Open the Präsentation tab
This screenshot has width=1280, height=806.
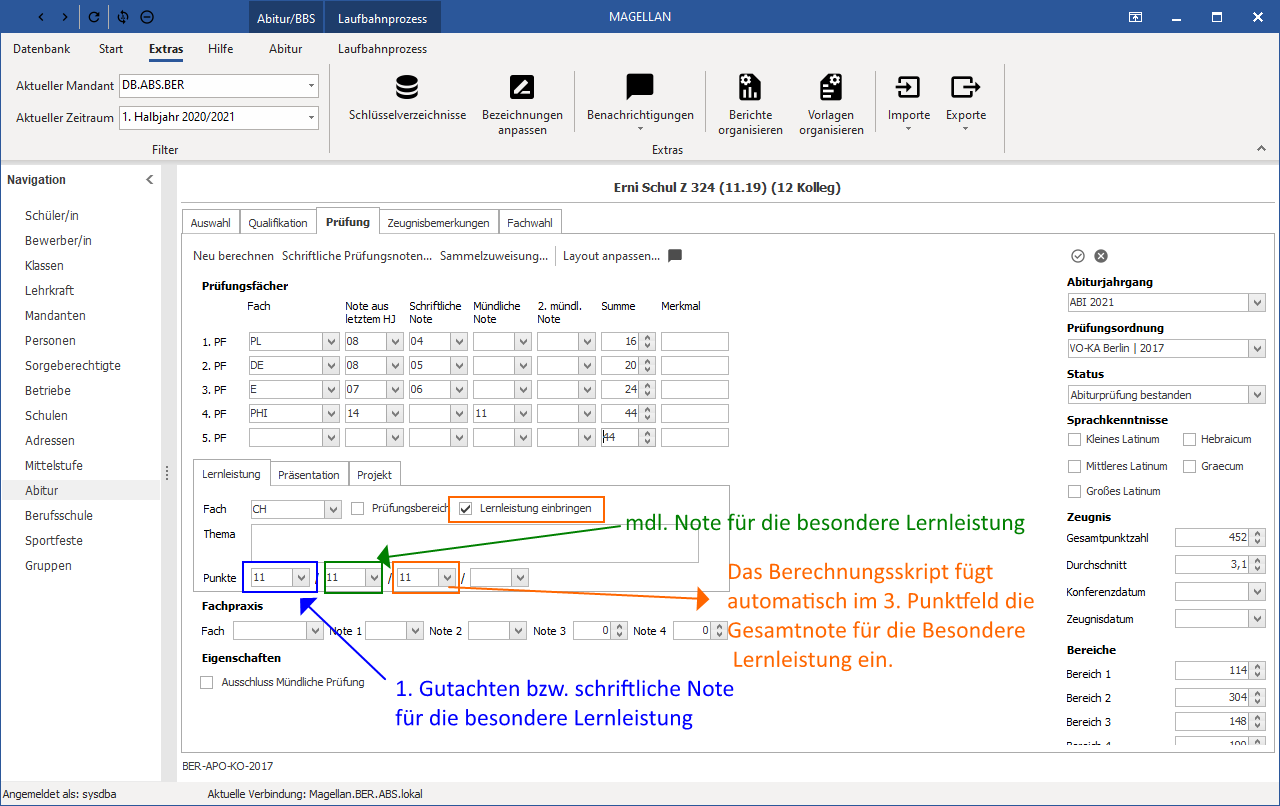309,474
